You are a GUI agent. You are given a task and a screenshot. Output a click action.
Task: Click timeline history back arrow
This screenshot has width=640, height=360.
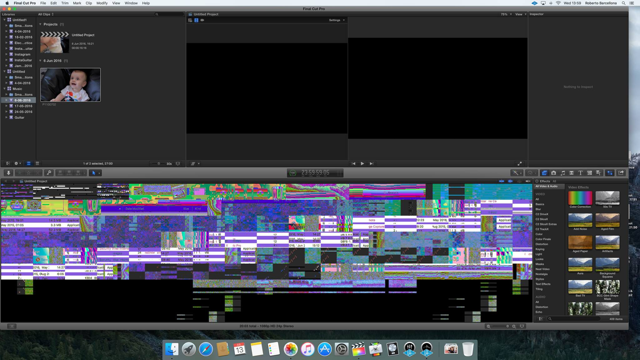(x=6, y=181)
